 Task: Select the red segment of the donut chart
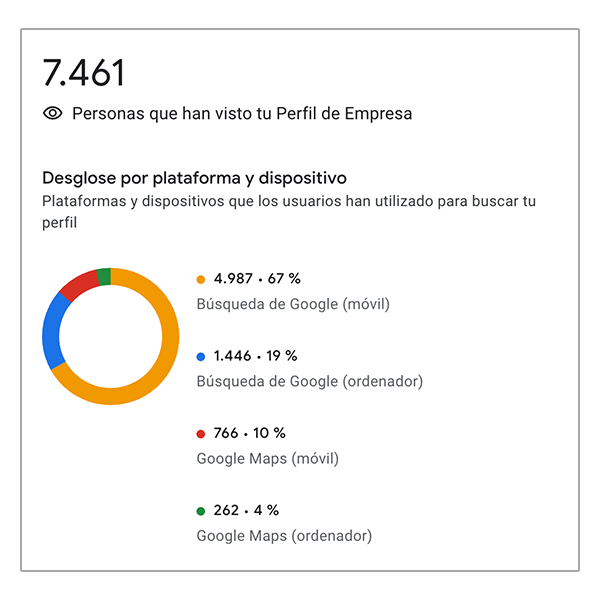click(x=77, y=284)
